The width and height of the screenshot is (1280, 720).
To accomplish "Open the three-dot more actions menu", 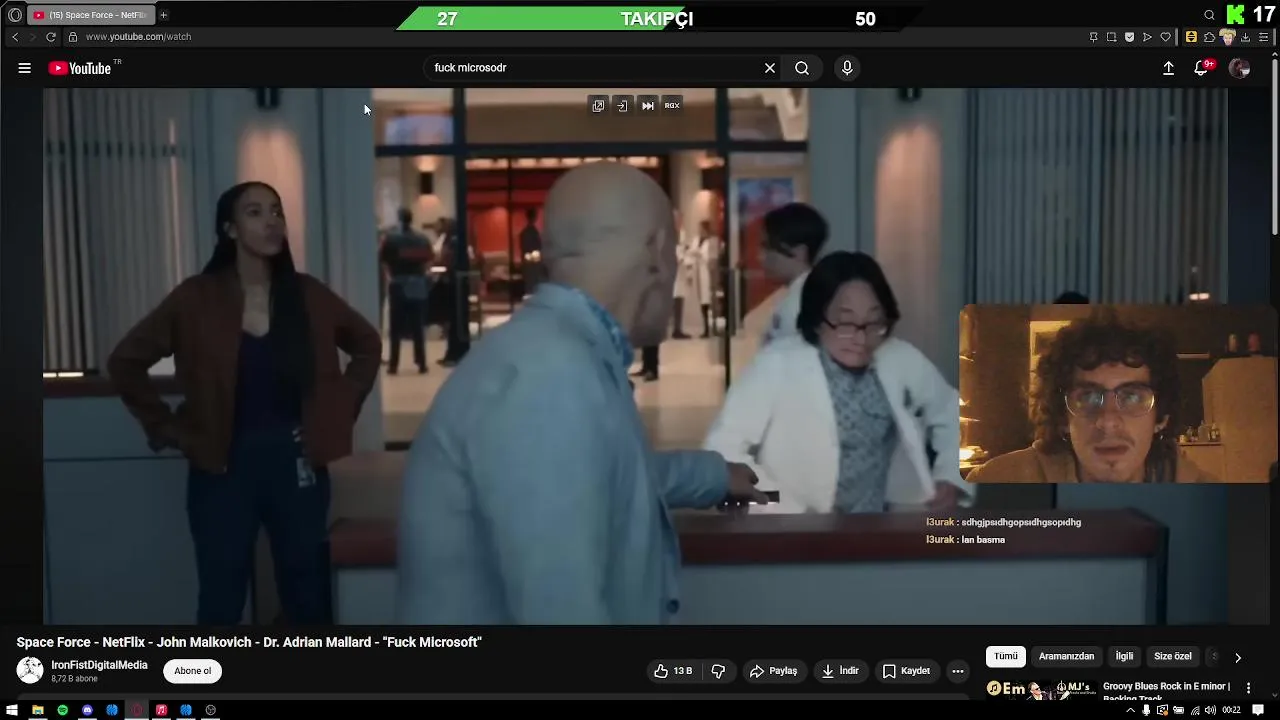I will pyautogui.click(x=957, y=671).
